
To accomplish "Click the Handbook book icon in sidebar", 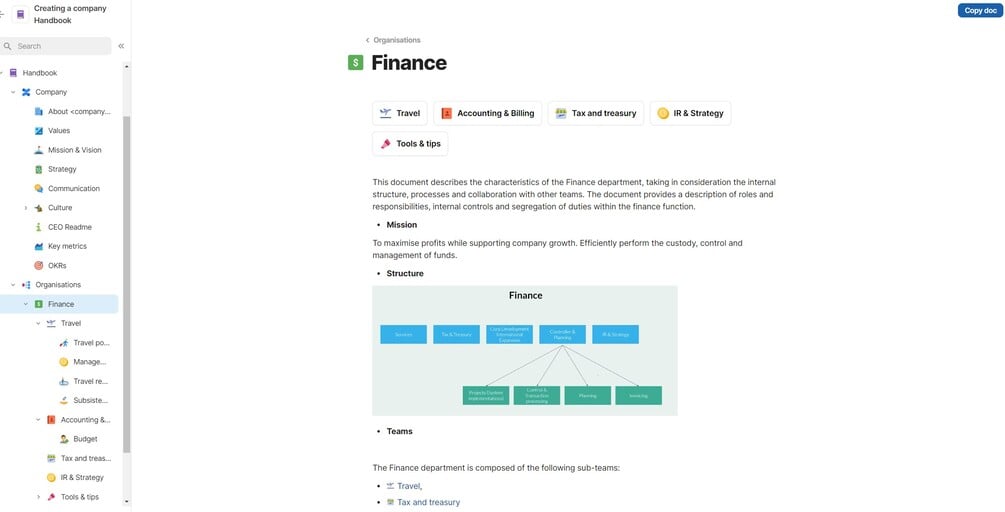I will click(13, 73).
